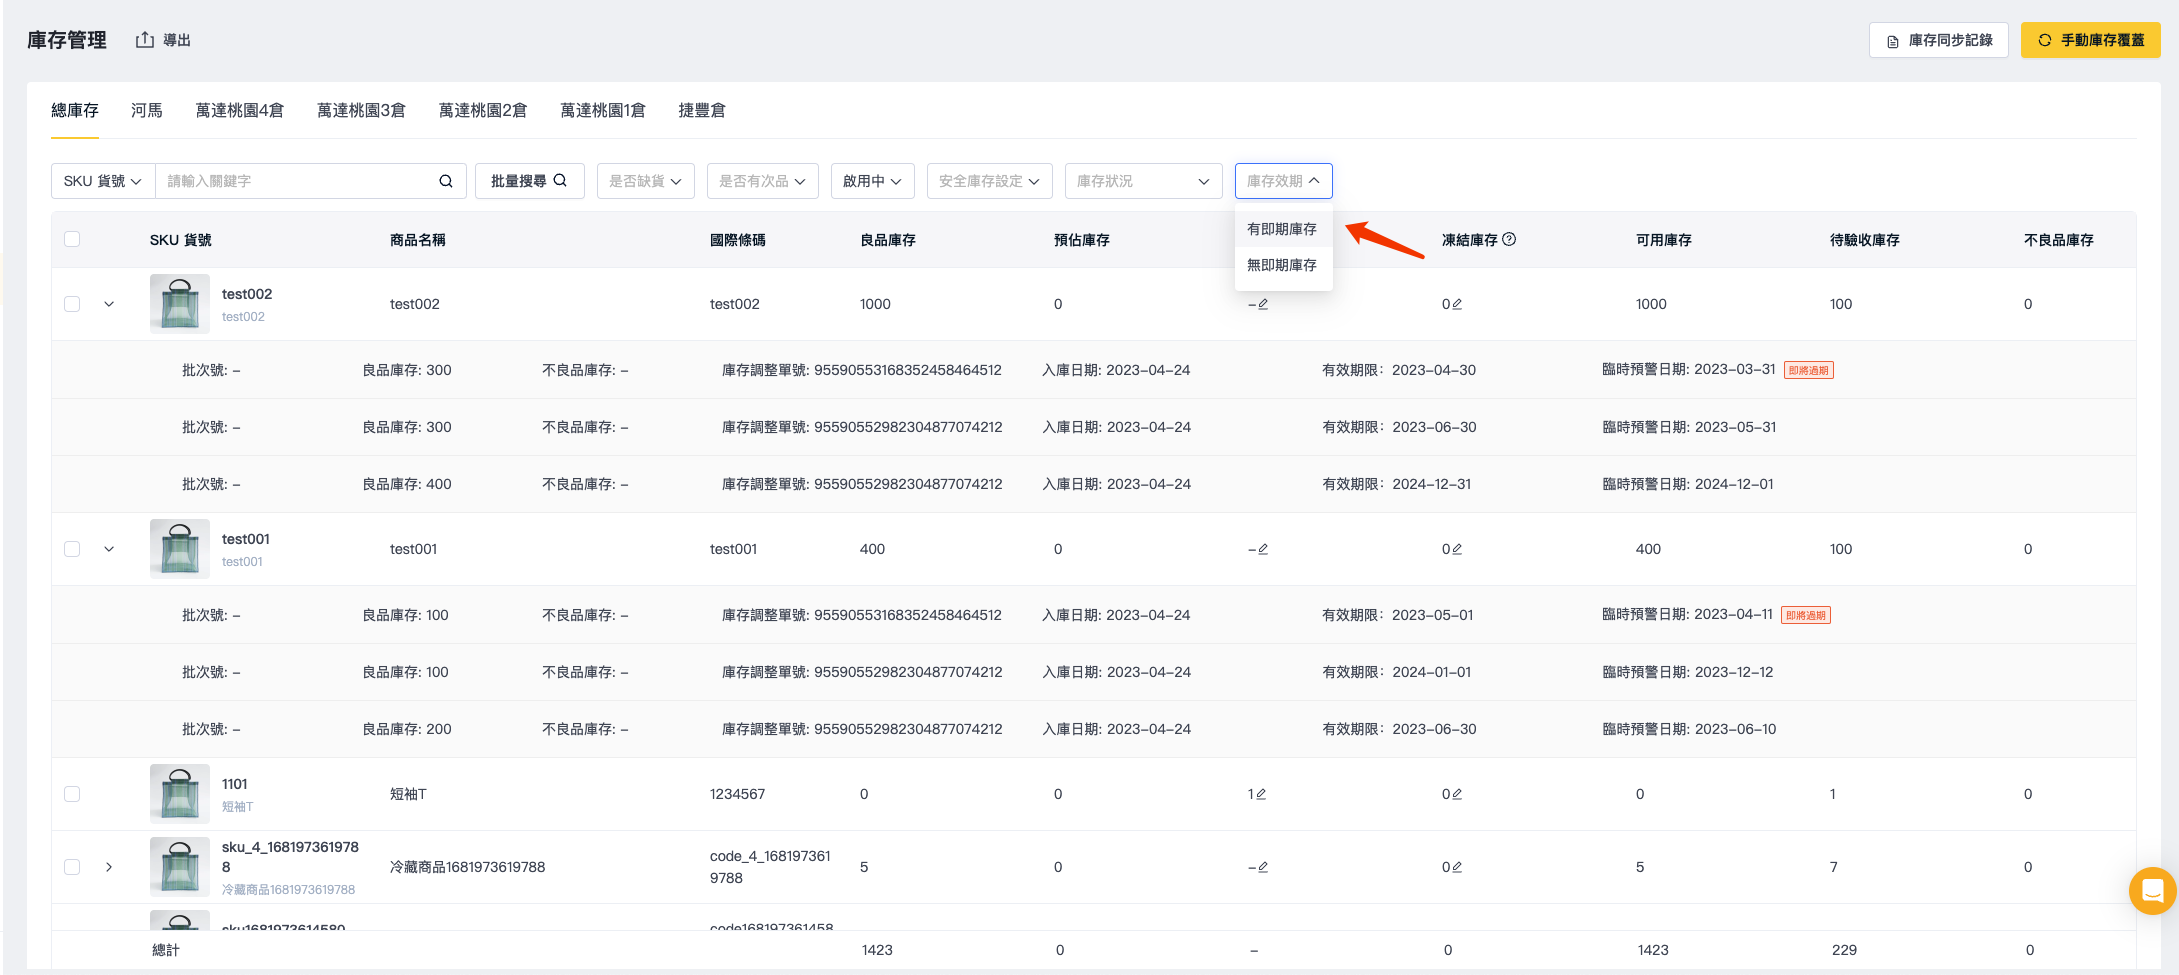Check the sku_4_1681973619788 row checkbox
This screenshot has height=975, width=2179.
(72, 867)
